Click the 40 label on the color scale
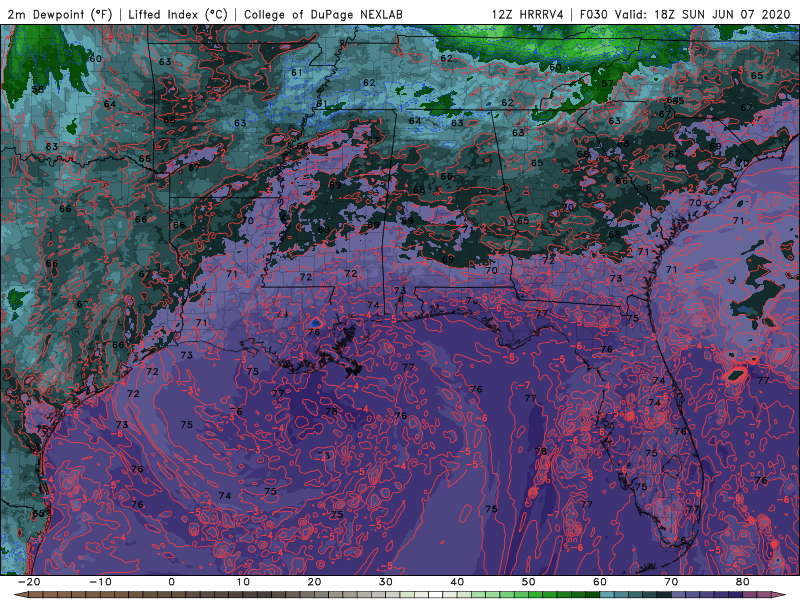Viewport: 800px width, 600px height. click(457, 582)
